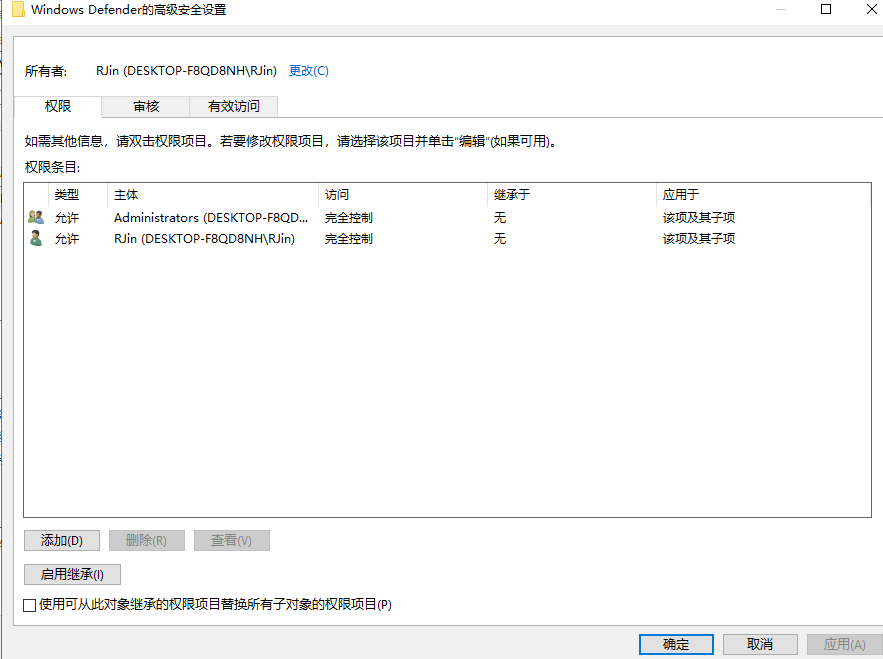Open the 审核 tab
Viewport: 883px width, 659px height.
tap(146, 106)
